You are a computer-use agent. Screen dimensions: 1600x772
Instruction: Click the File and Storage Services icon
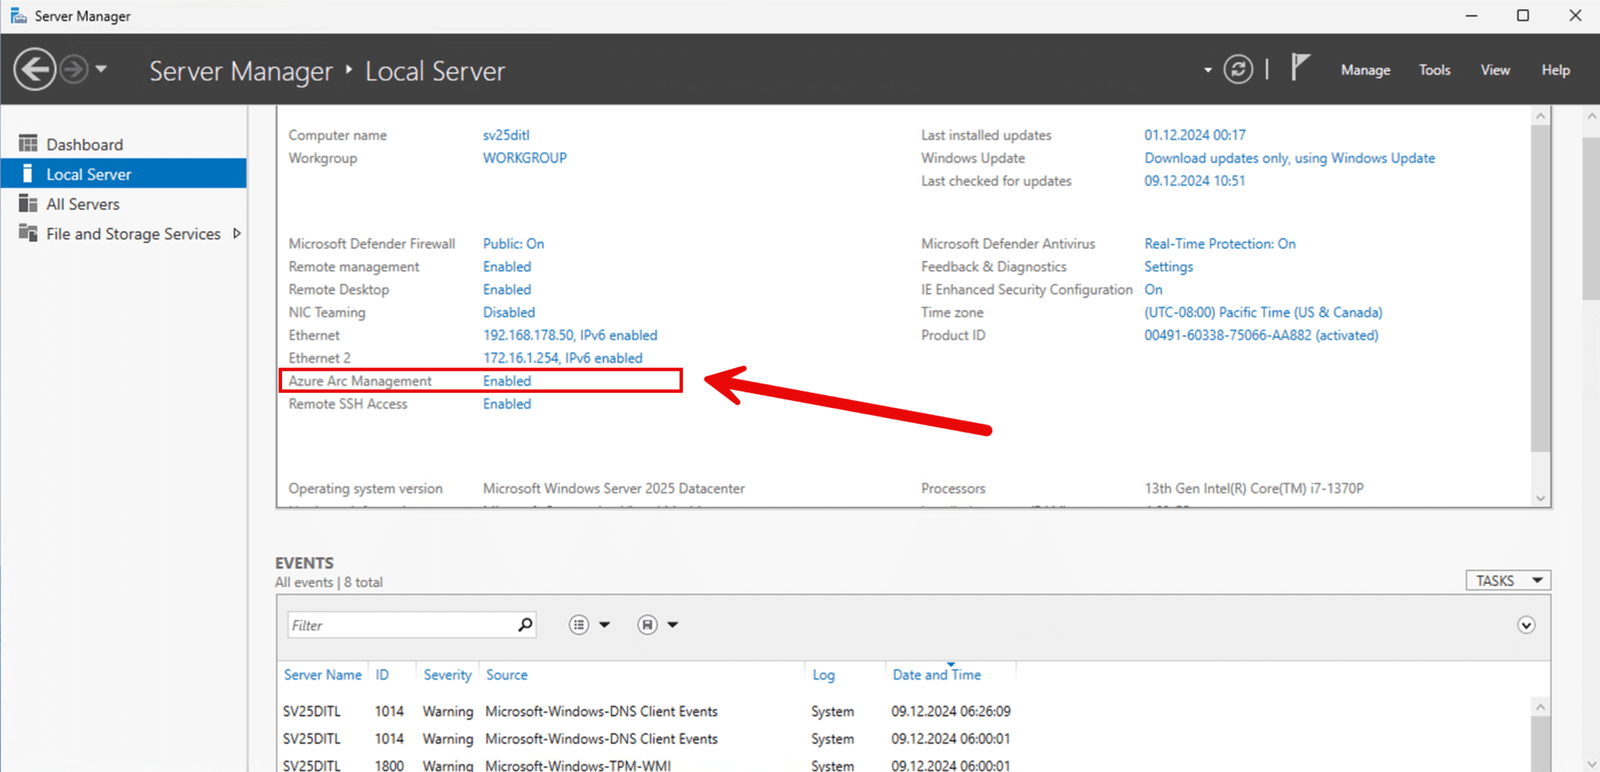(x=28, y=233)
